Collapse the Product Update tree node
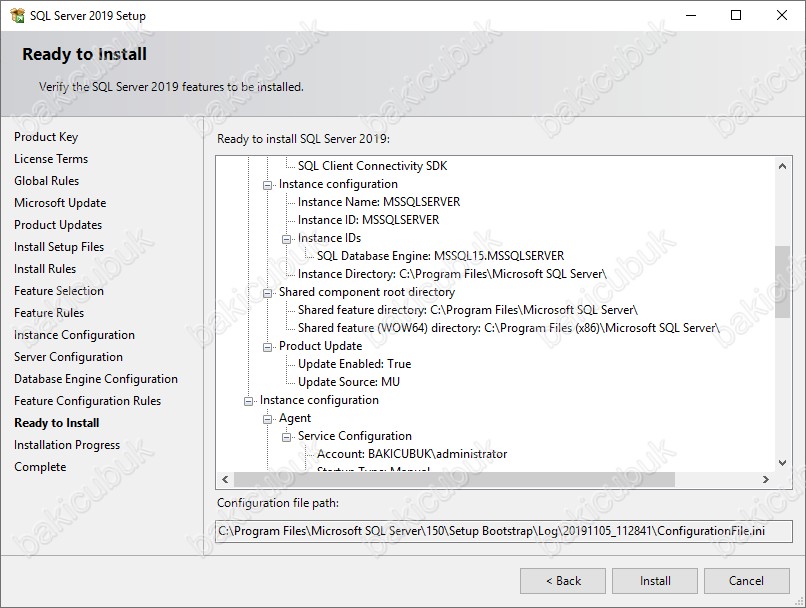The height and width of the screenshot is (608, 806). click(x=267, y=347)
